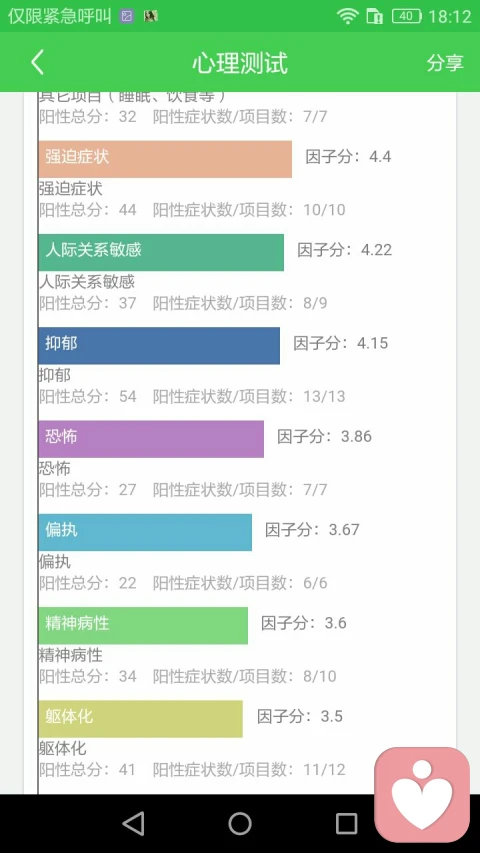Tap the Android home circle button
Screen dimensions: 480x853
(239, 824)
